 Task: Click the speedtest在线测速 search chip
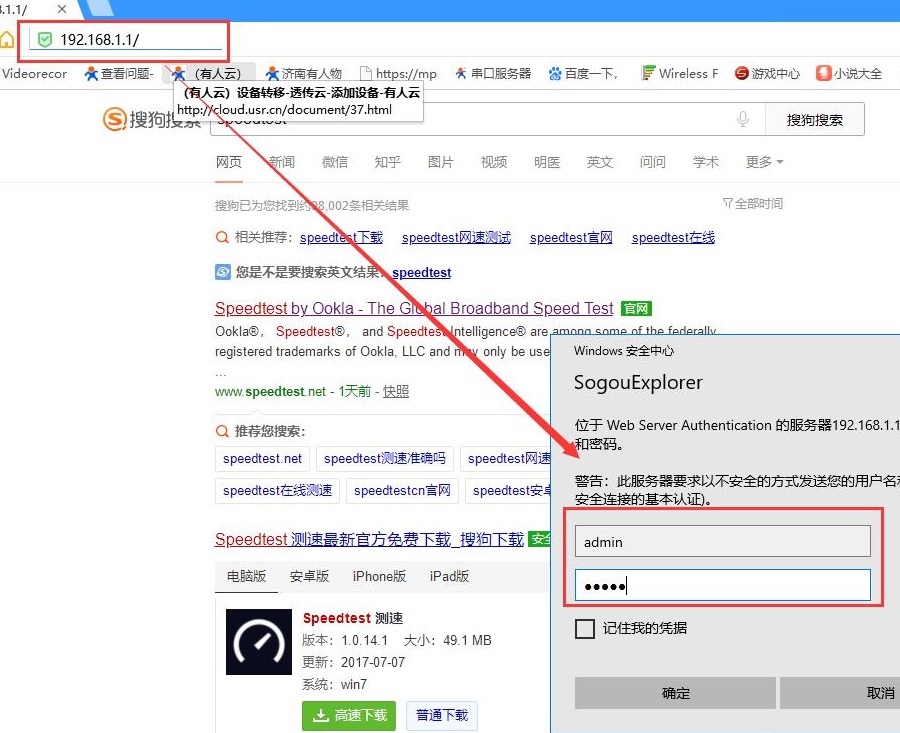[277, 491]
